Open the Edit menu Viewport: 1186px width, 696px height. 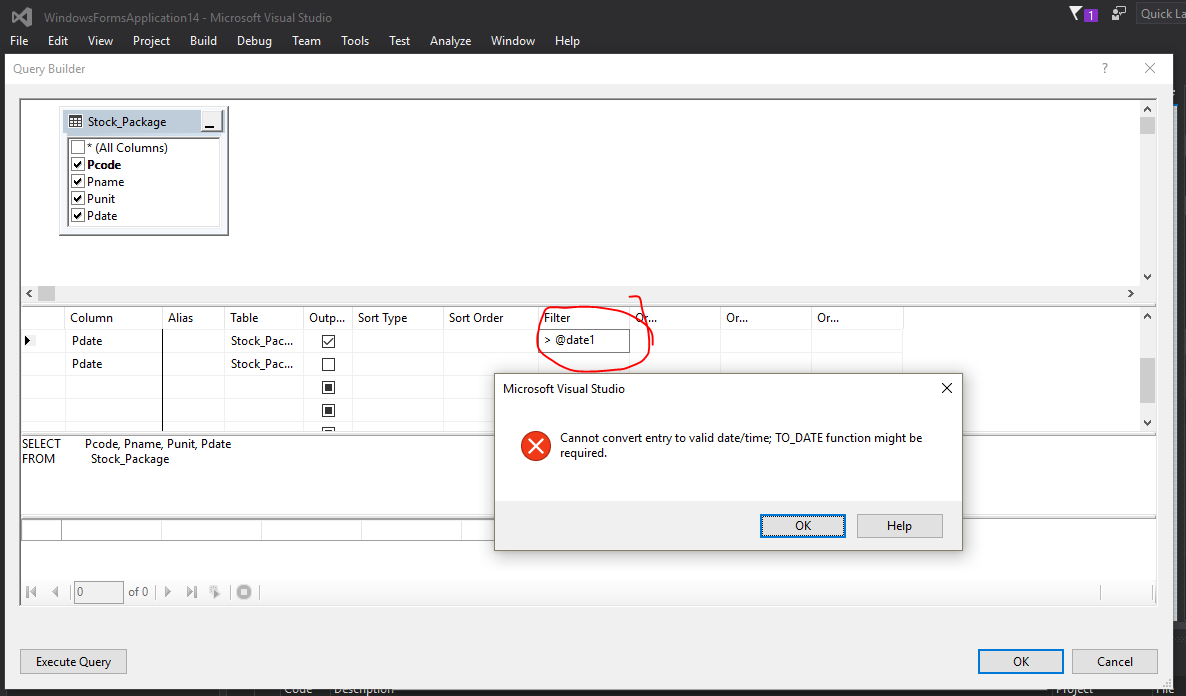coord(57,41)
